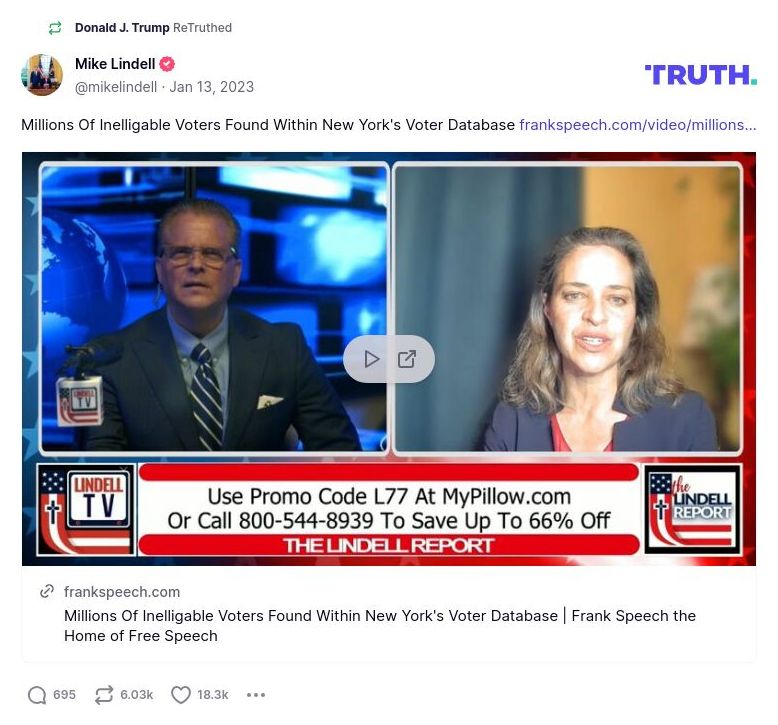778x725 pixels.
Task: Click the link card title about New York's Voter Database
Action: [x=380, y=626]
